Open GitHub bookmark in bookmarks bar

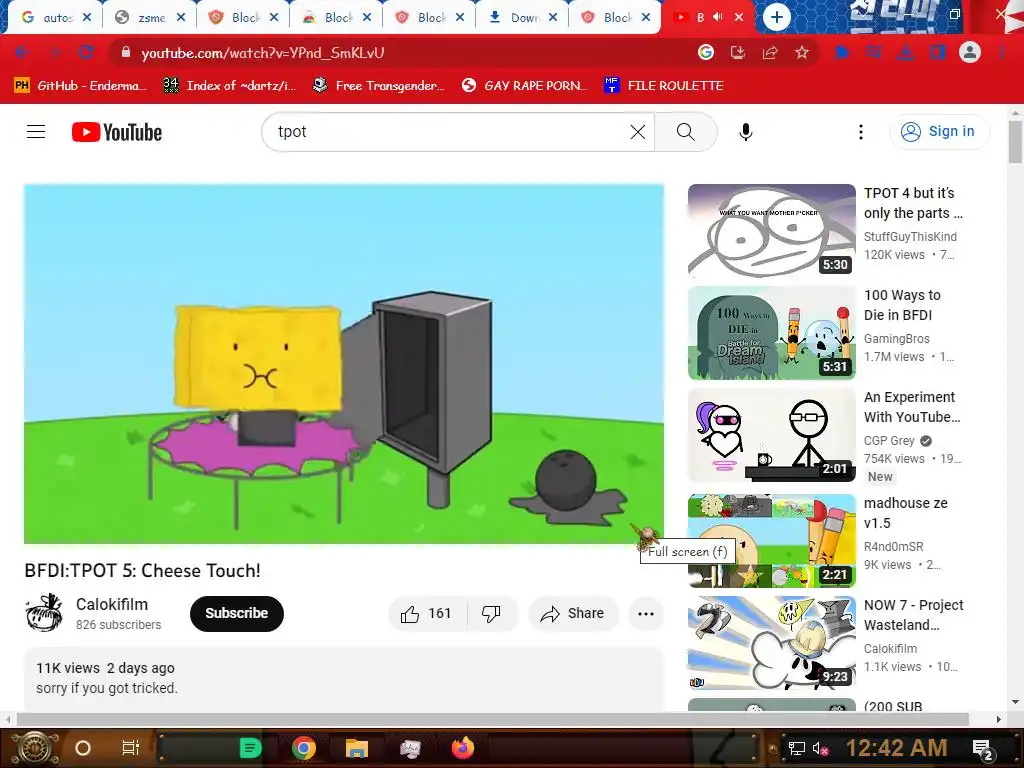click(80, 86)
